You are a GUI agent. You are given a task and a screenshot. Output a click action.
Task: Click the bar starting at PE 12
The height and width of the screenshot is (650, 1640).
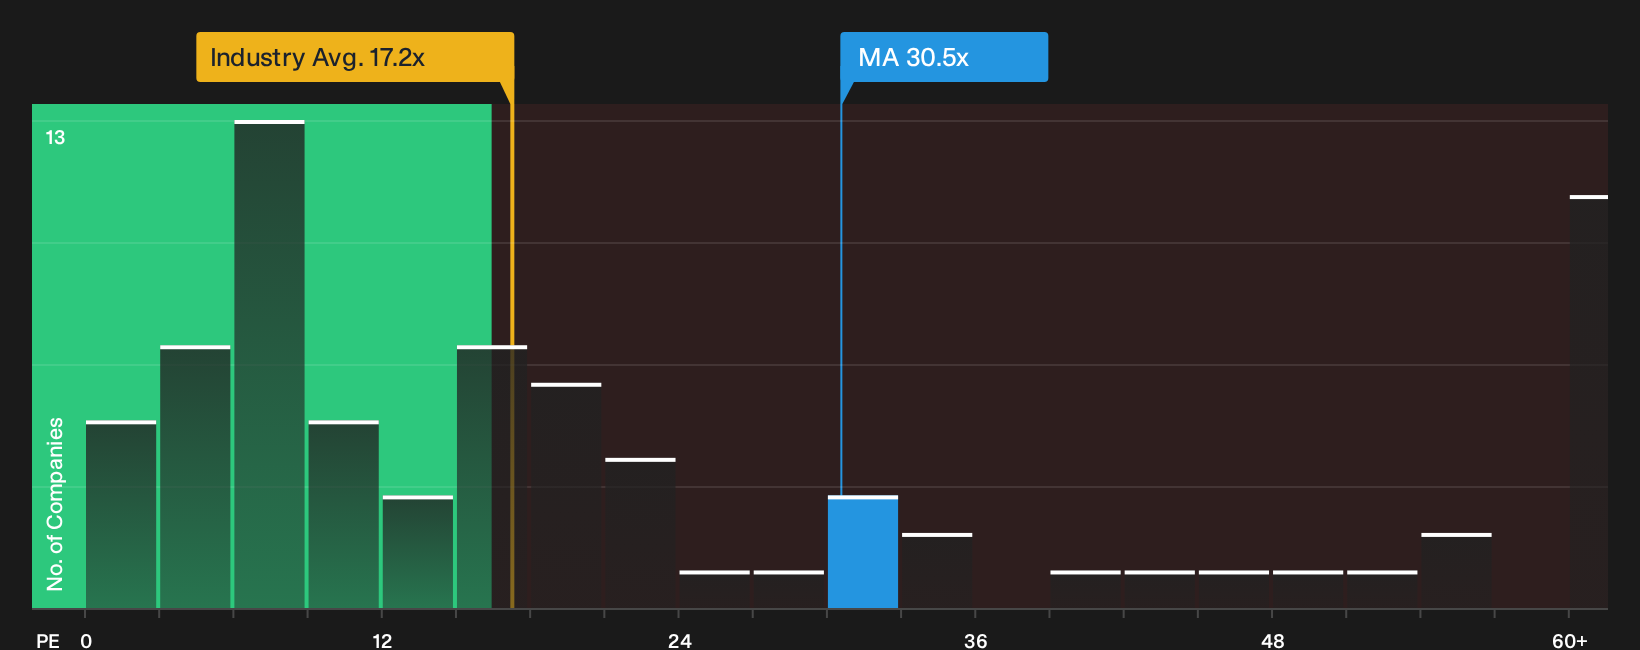[418, 552]
